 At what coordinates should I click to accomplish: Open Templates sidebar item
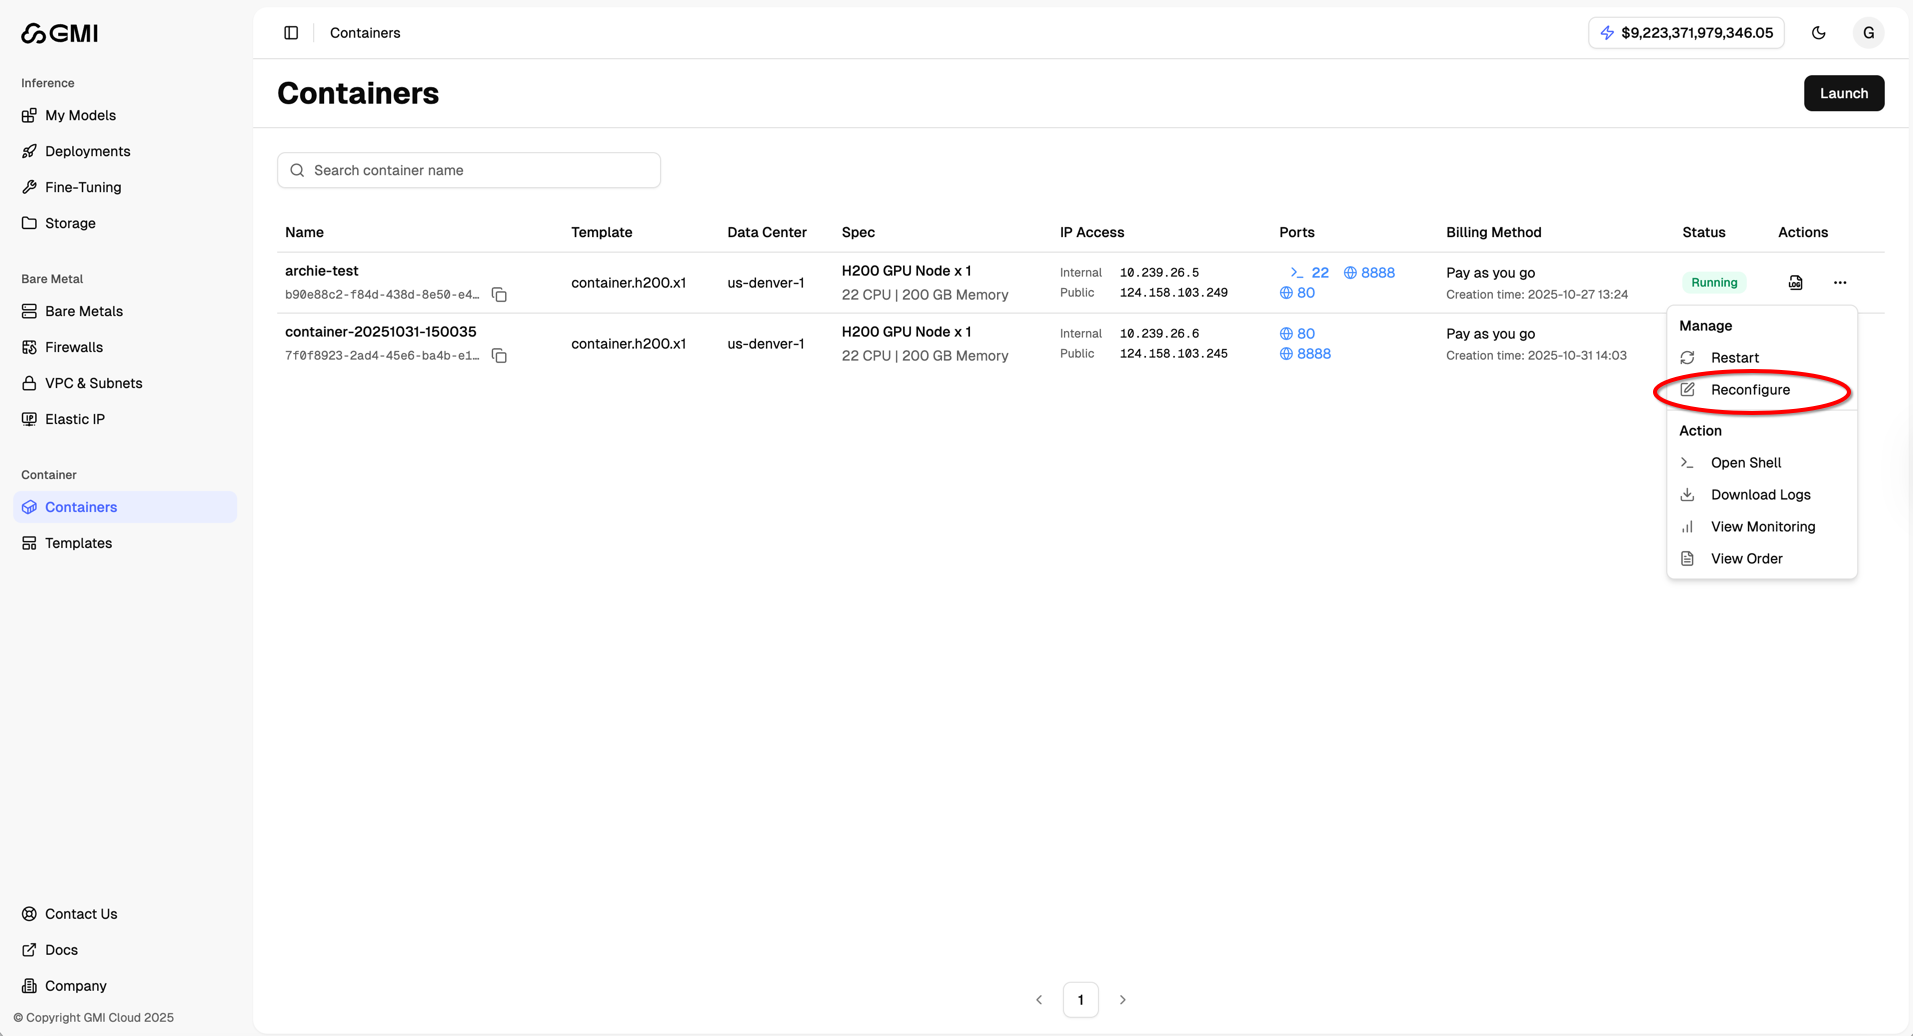[x=125, y=543]
